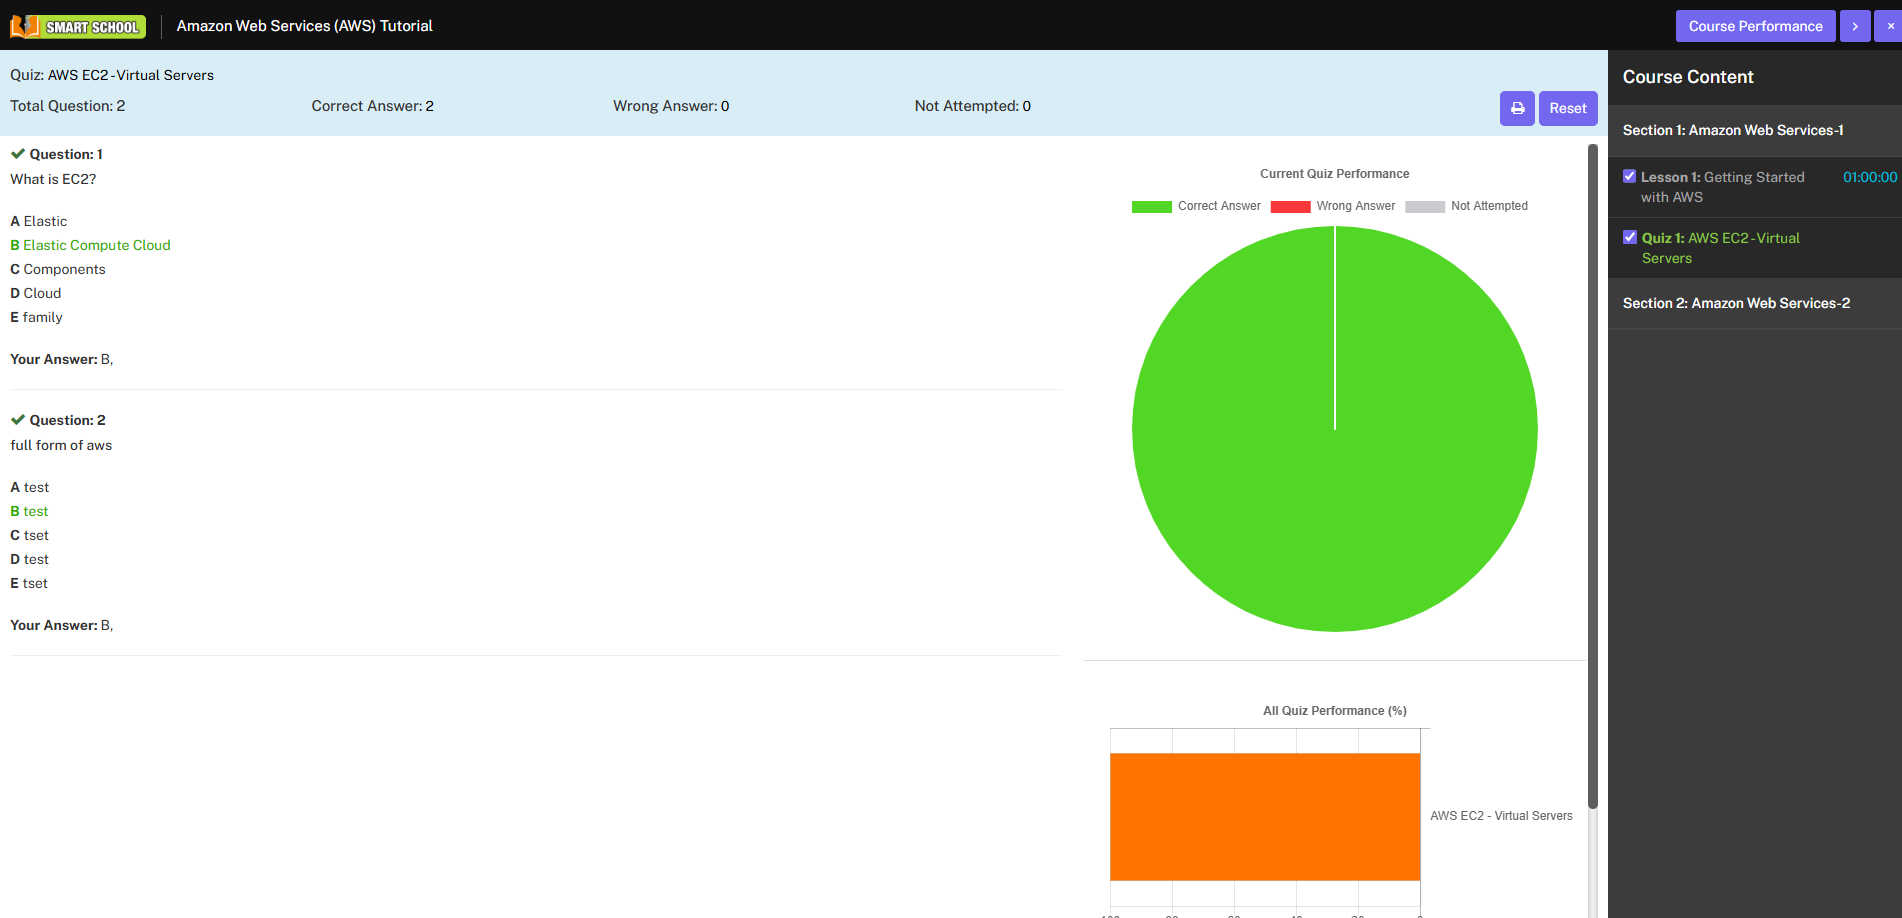Select Quiz 1 AWS EC2-Virtual Servers

(x=1720, y=248)
